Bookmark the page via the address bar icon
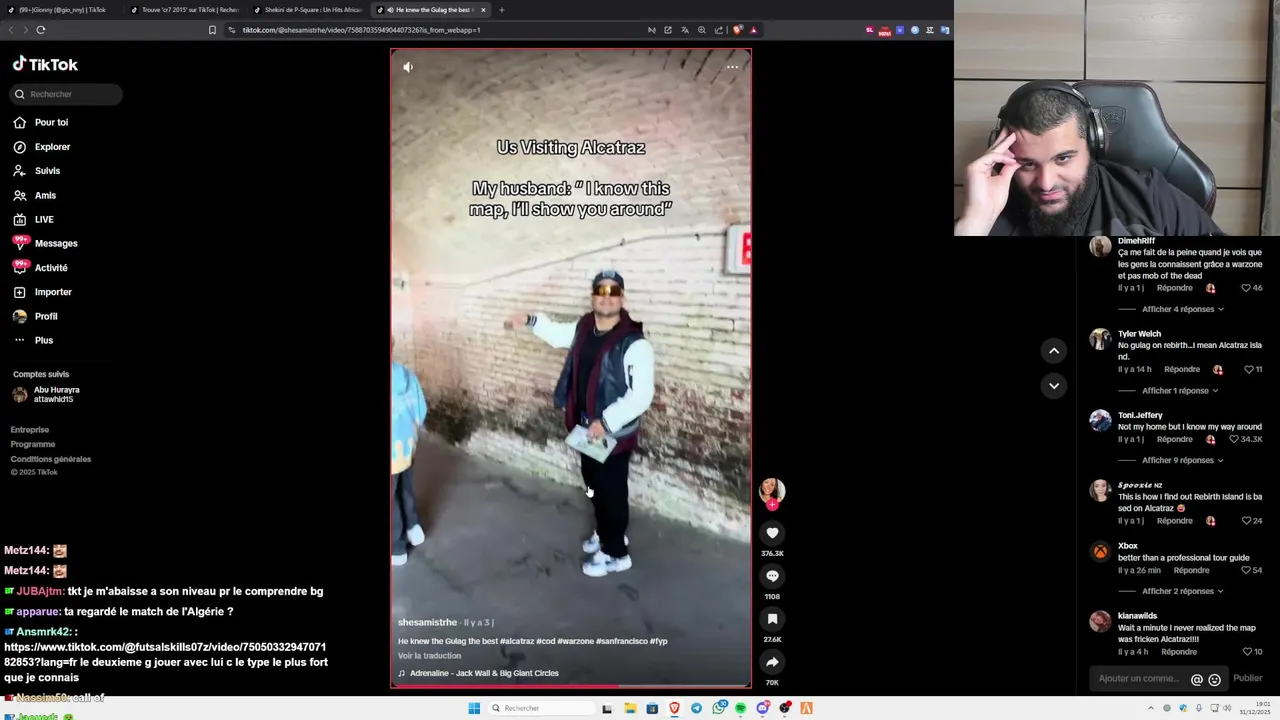The width and height of the screenshot is (1280, 720). click(x=212, y=30)
